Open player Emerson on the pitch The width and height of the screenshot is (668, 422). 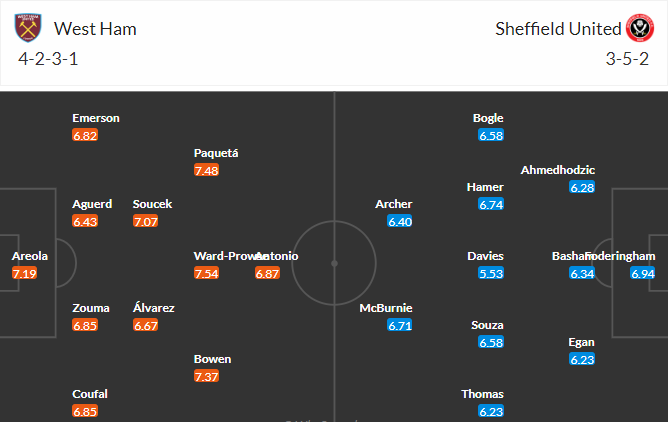coord(96,118)
